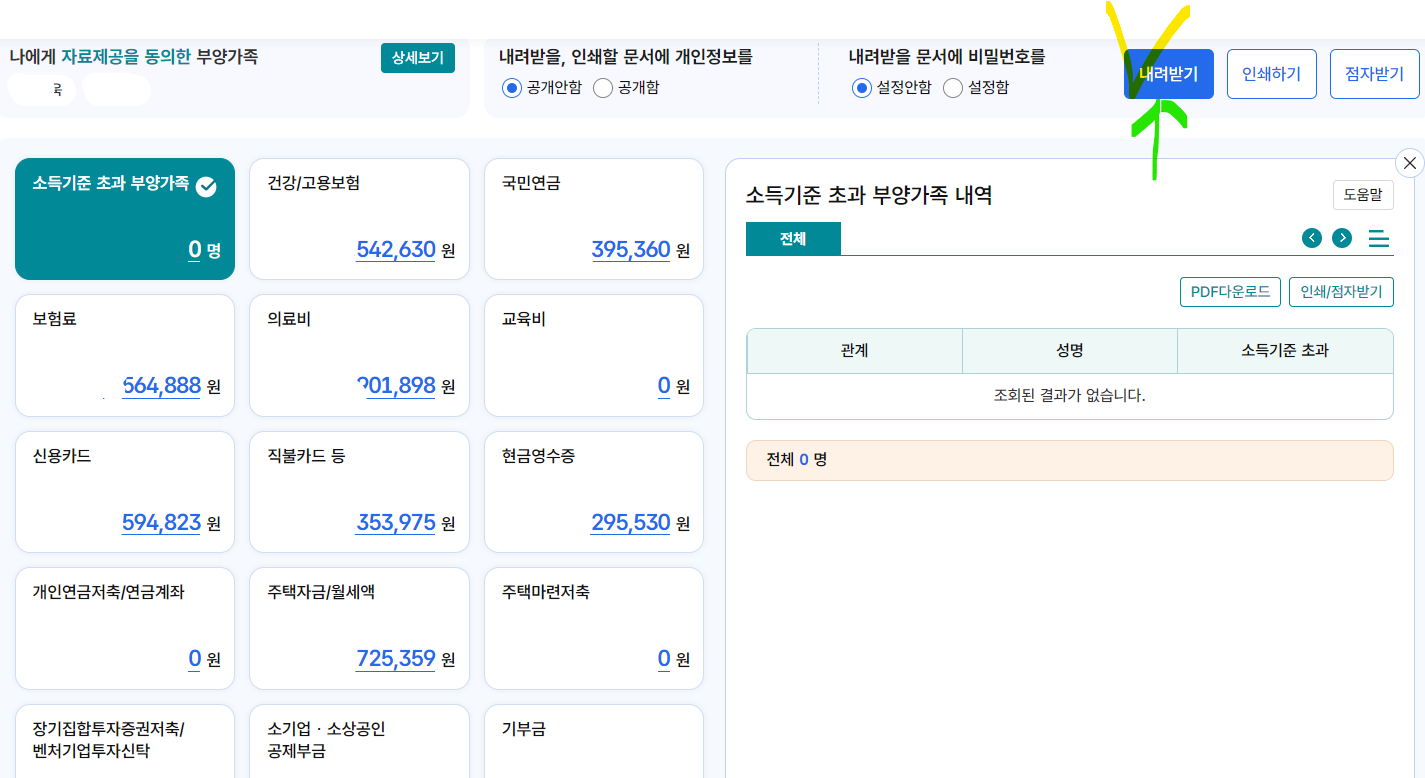
Task: Click the 소득기준 초과 부양가족 내역 heading
Action: [x=869, y=195]
